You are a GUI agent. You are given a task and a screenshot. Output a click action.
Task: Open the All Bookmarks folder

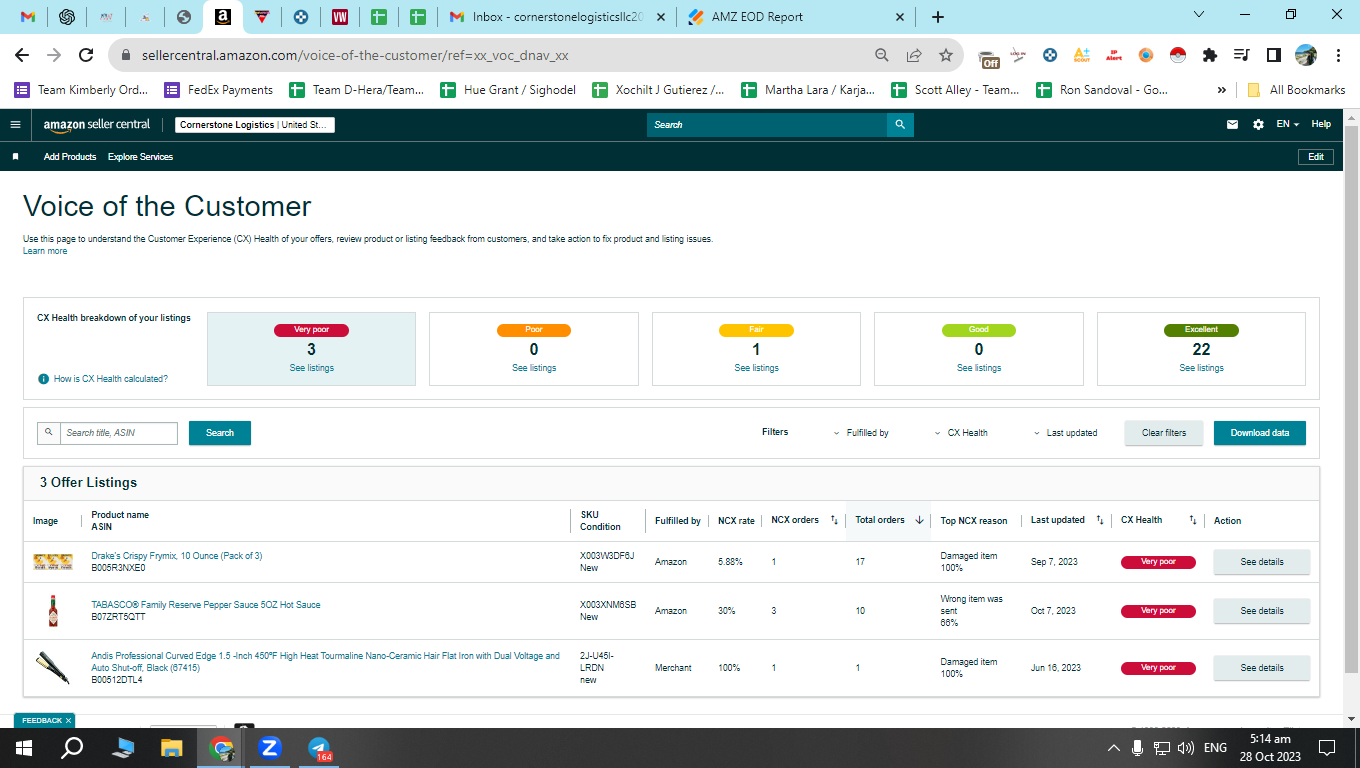[x=1296, y=90]
